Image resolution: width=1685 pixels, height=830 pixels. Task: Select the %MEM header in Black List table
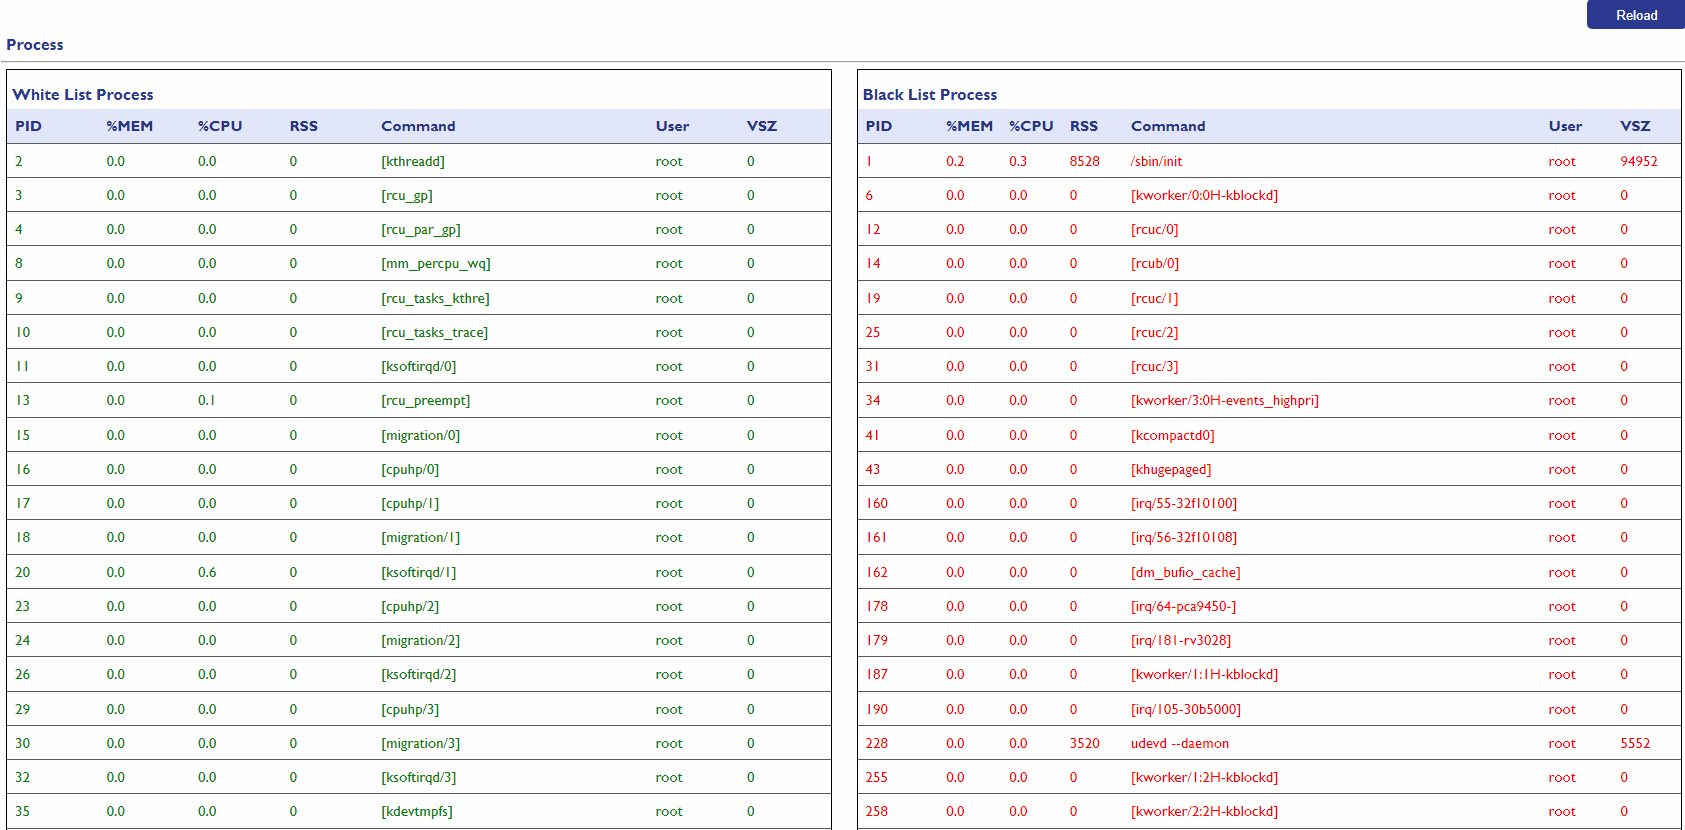tap(970, 126)
